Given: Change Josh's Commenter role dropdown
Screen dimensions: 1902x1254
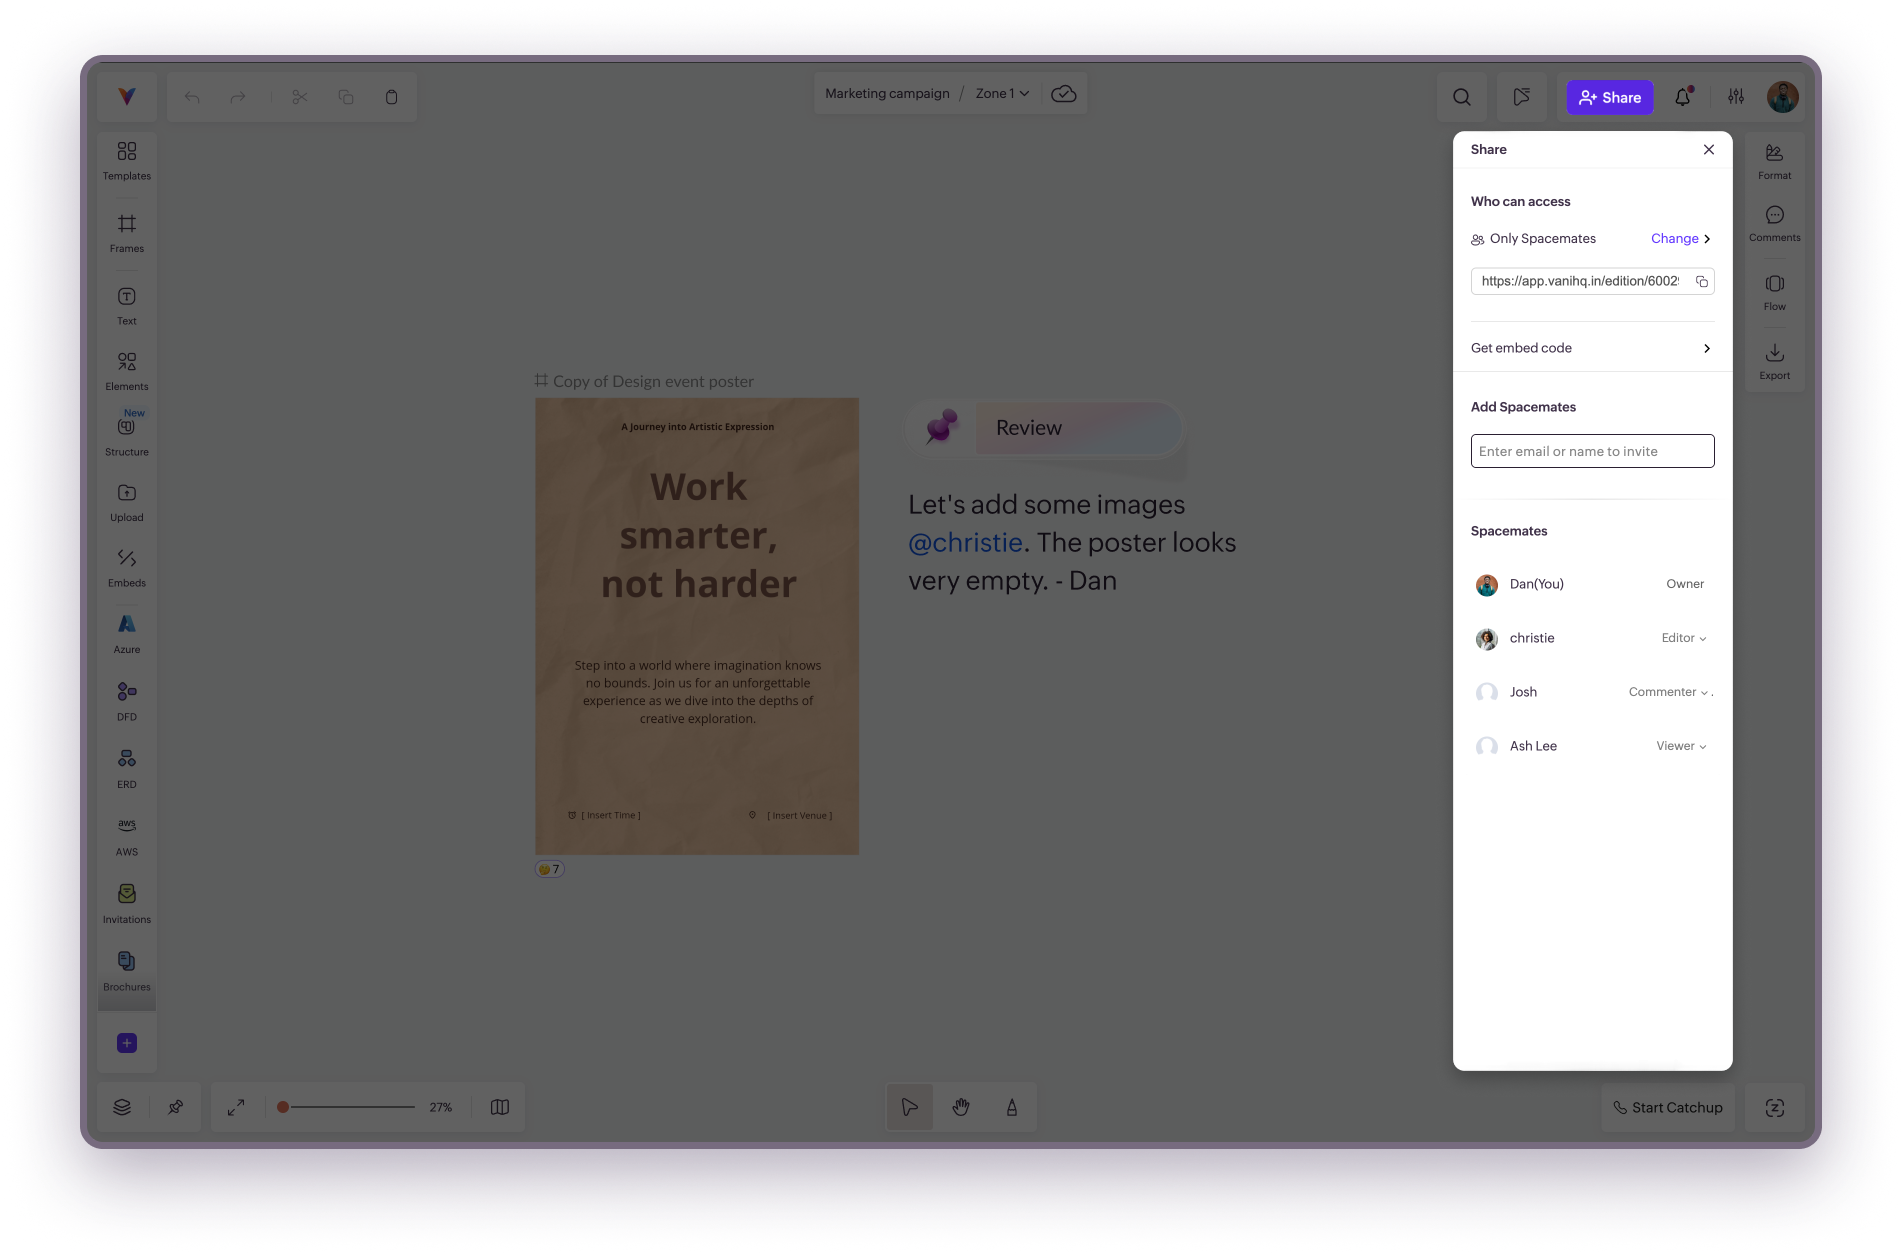Looking at the screenshot, I should point(1668,692).
